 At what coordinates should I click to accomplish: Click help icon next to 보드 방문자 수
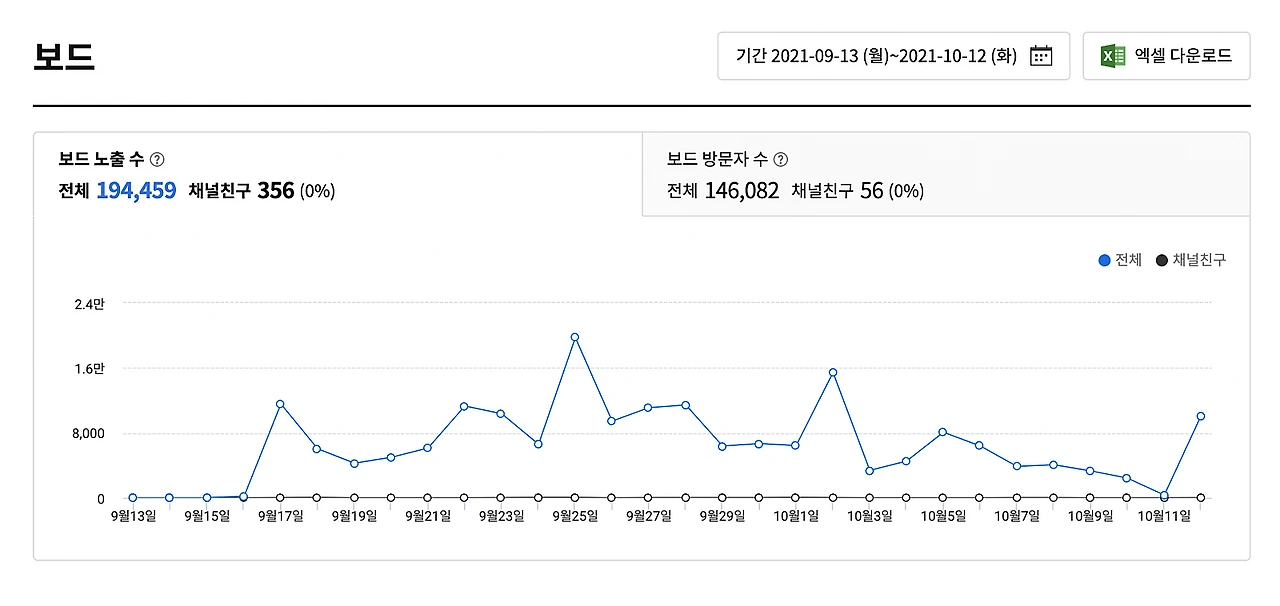click(x=781, y=159)
